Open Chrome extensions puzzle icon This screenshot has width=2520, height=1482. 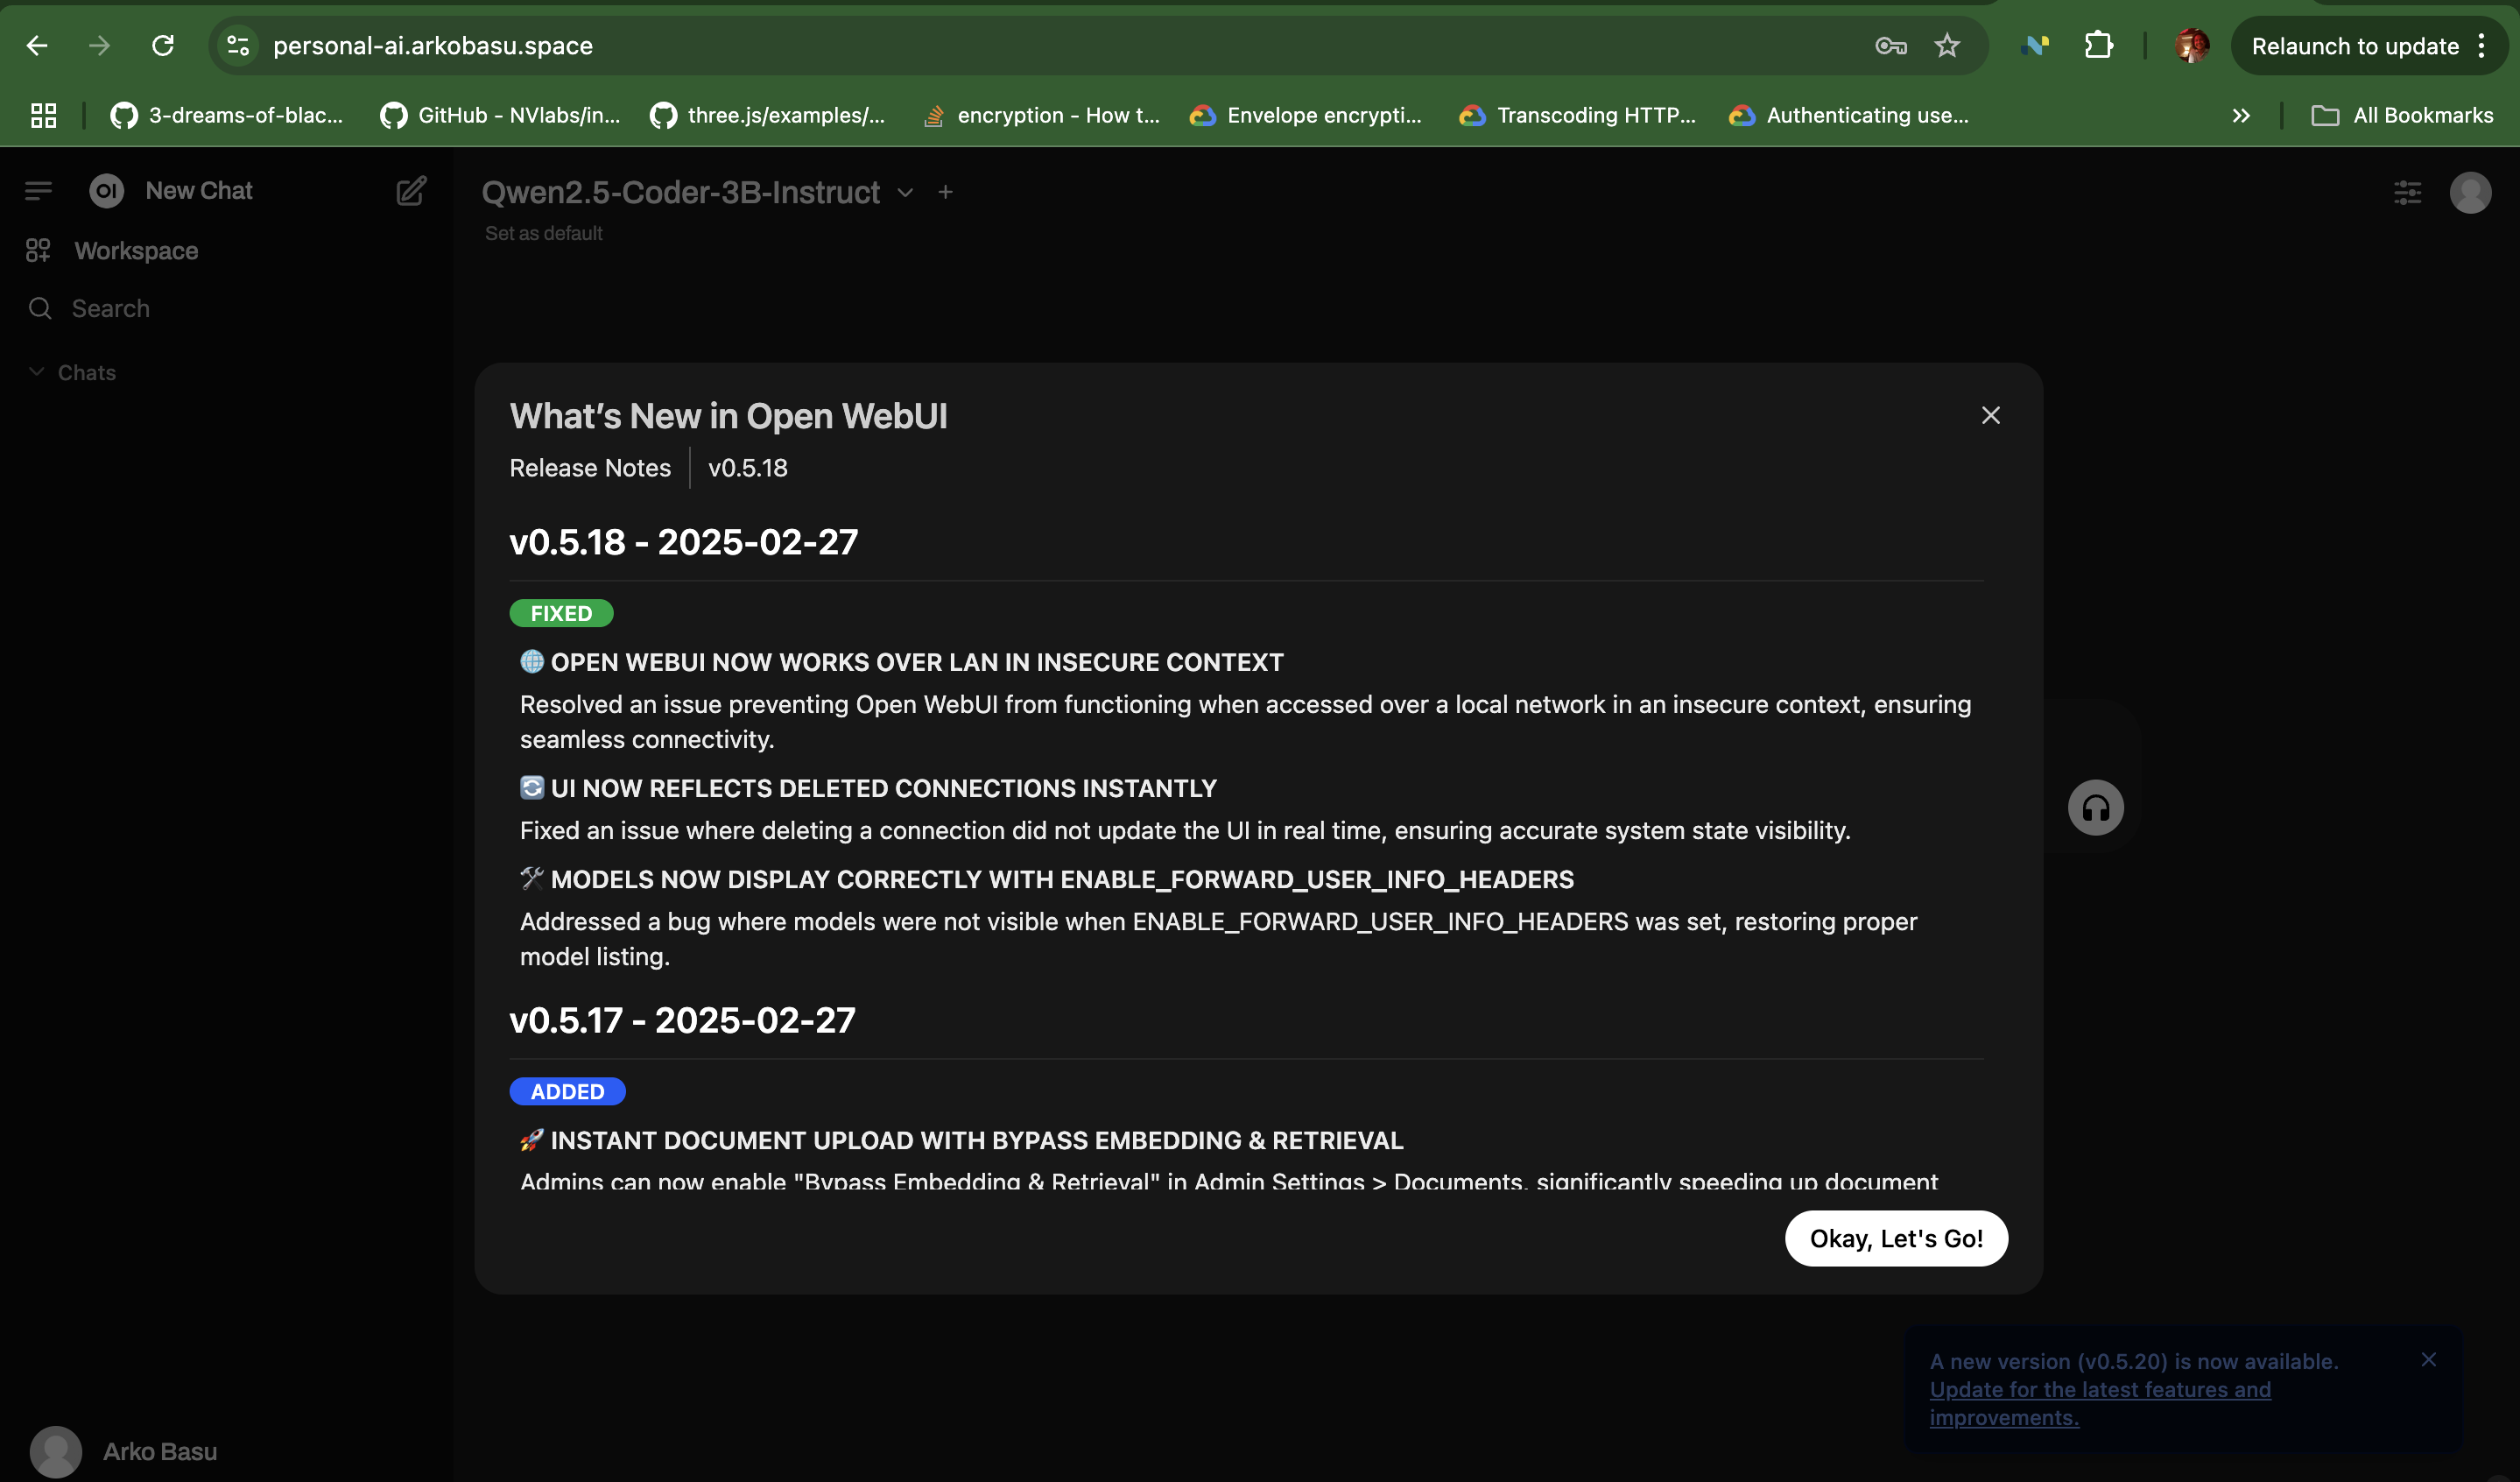tap(2098, 46)
